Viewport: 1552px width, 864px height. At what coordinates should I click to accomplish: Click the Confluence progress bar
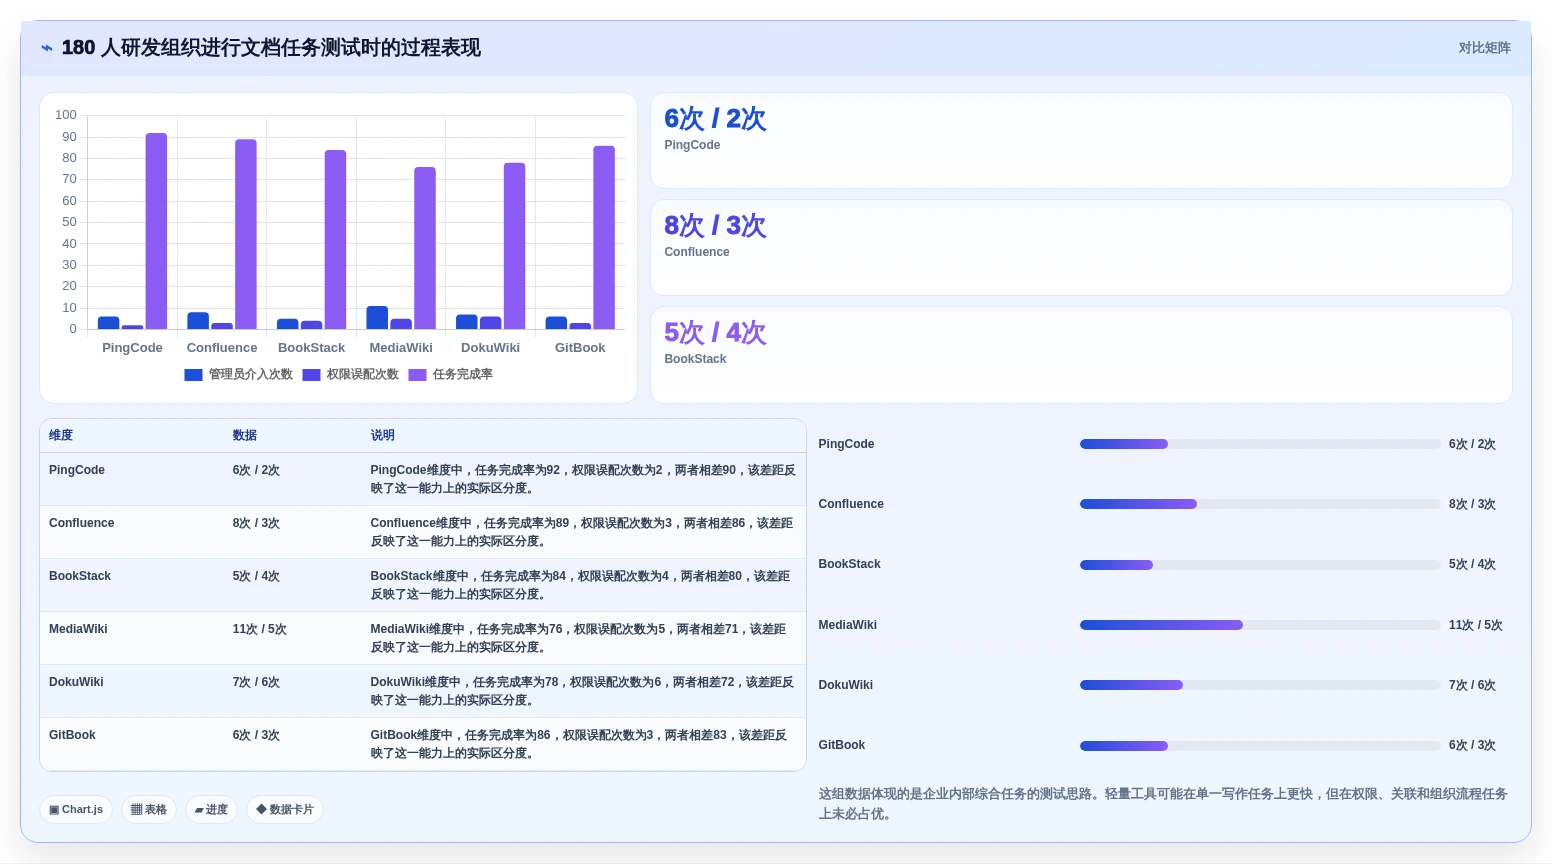(x=1260, y=504)
